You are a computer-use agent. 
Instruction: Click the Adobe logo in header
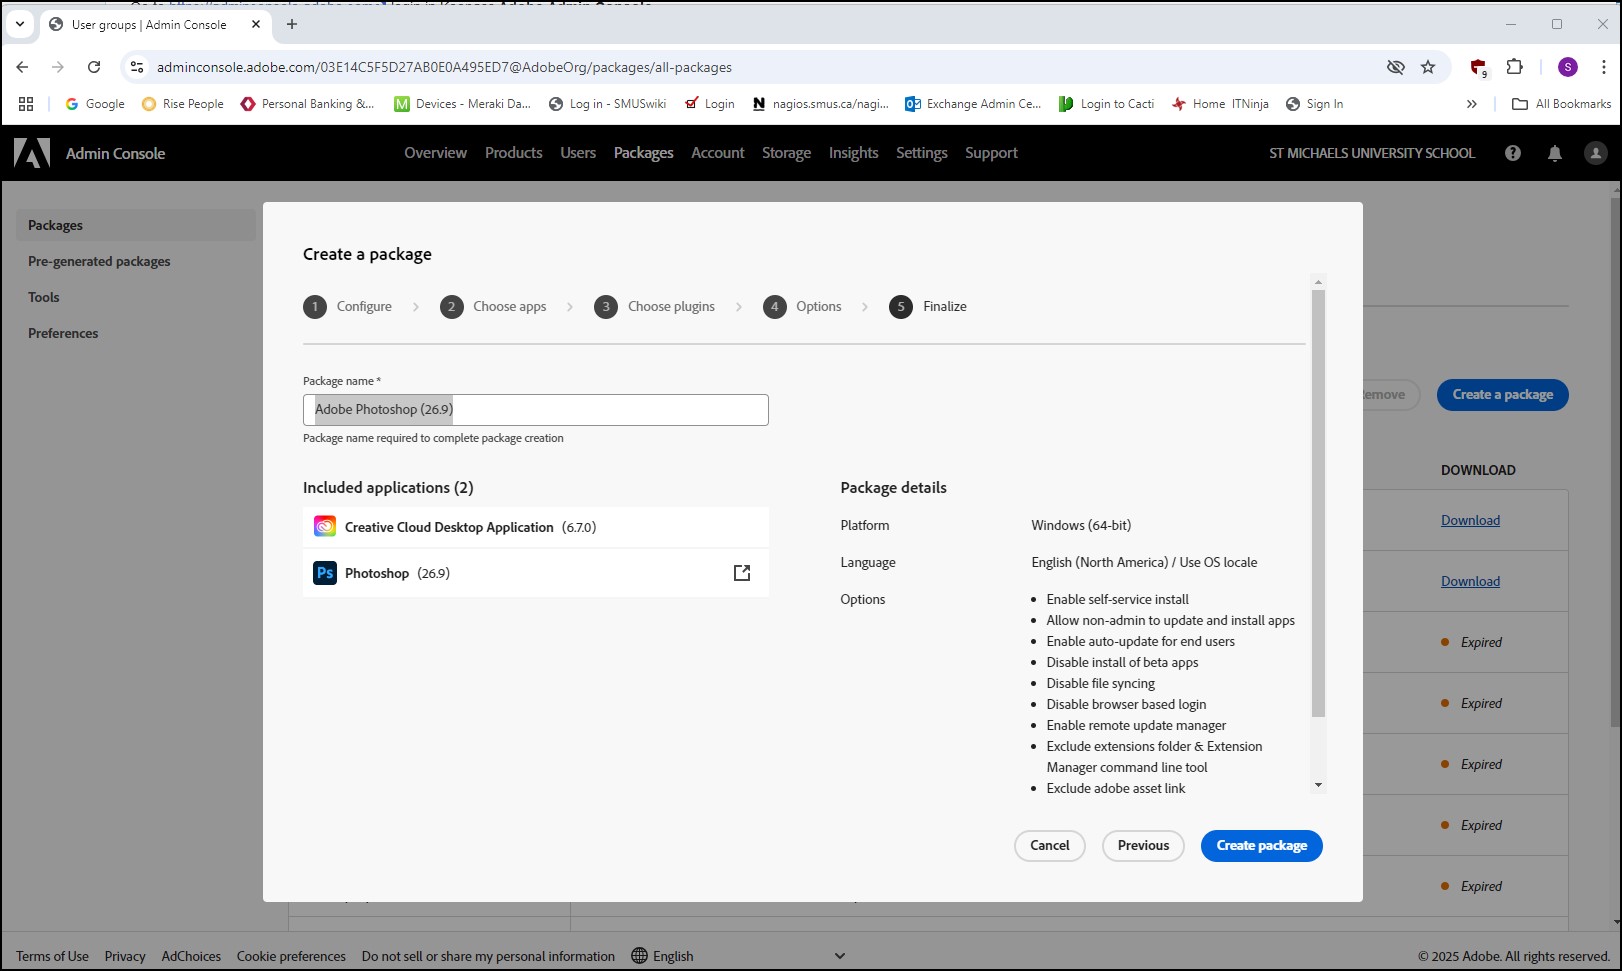tap(32, 153)
